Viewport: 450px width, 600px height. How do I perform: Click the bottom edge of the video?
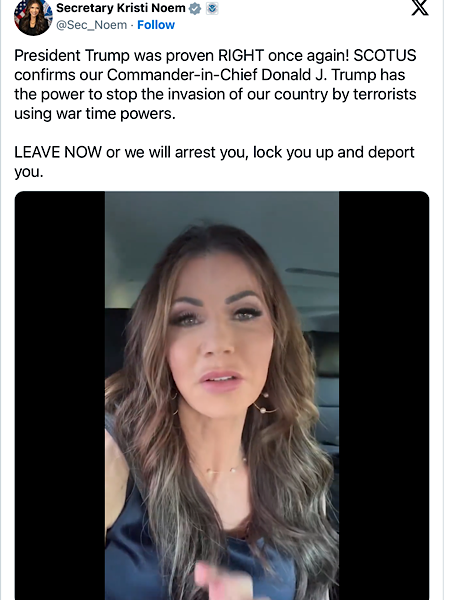[x=222, y=597]
